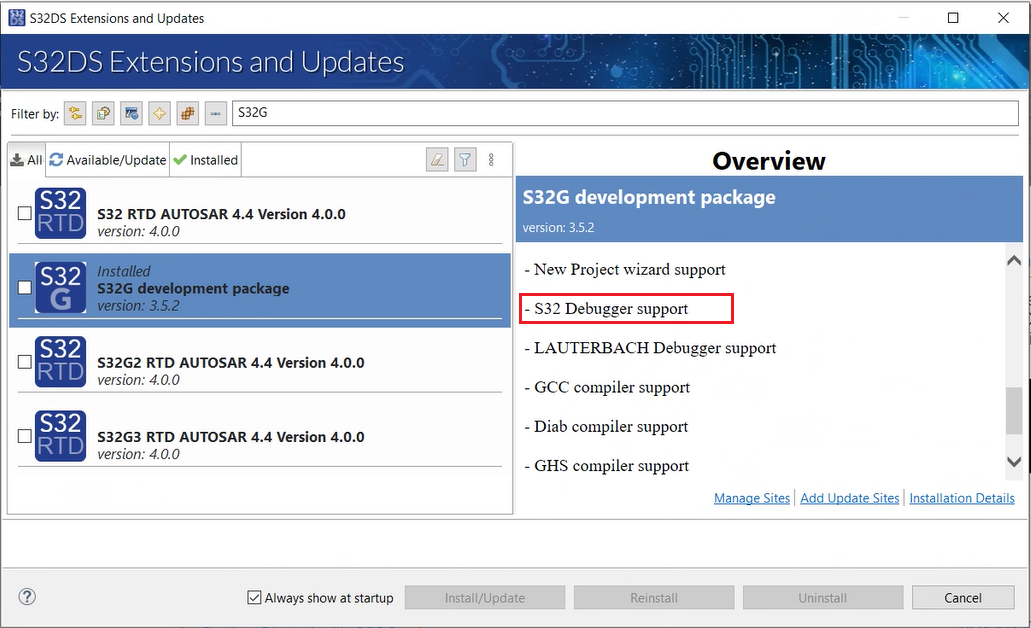Click the orange grid filter icon
Screen dimensions: 1031x628
click(x=187, y=113)
